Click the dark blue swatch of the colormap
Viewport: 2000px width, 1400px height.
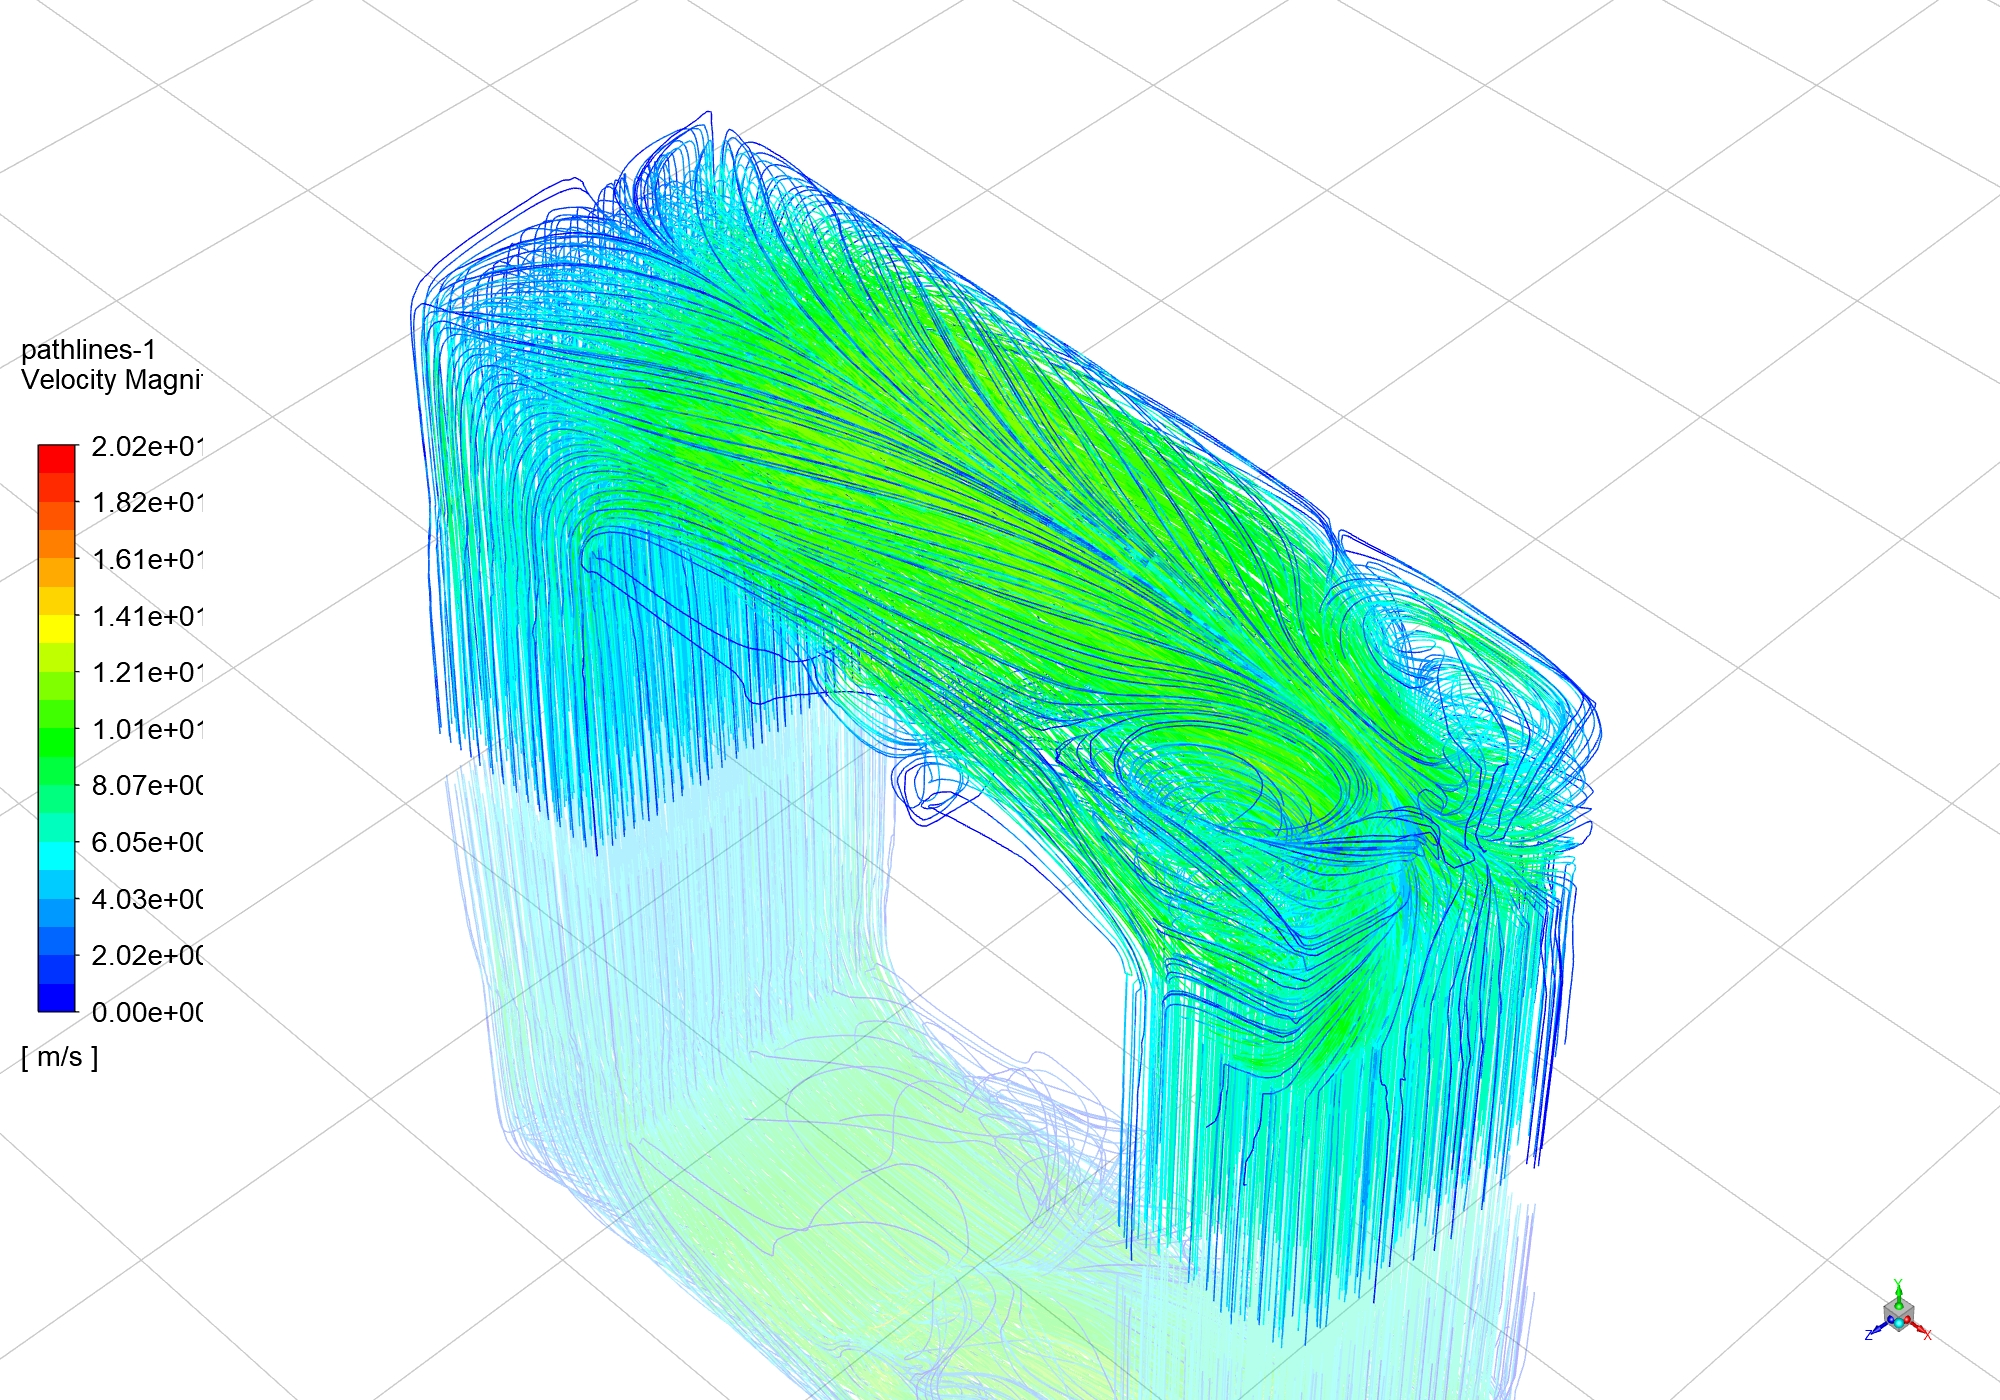57,997
